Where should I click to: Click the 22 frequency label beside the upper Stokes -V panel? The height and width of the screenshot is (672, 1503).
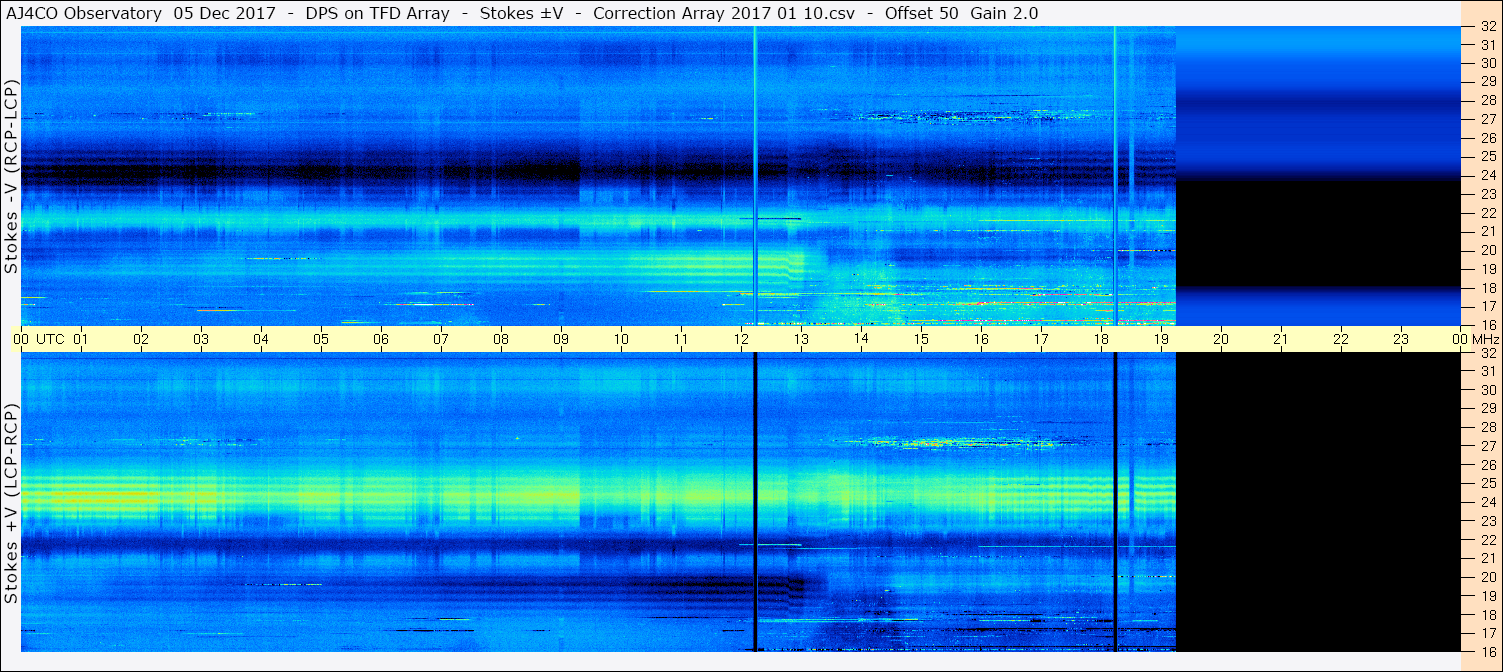[1487, 213]
